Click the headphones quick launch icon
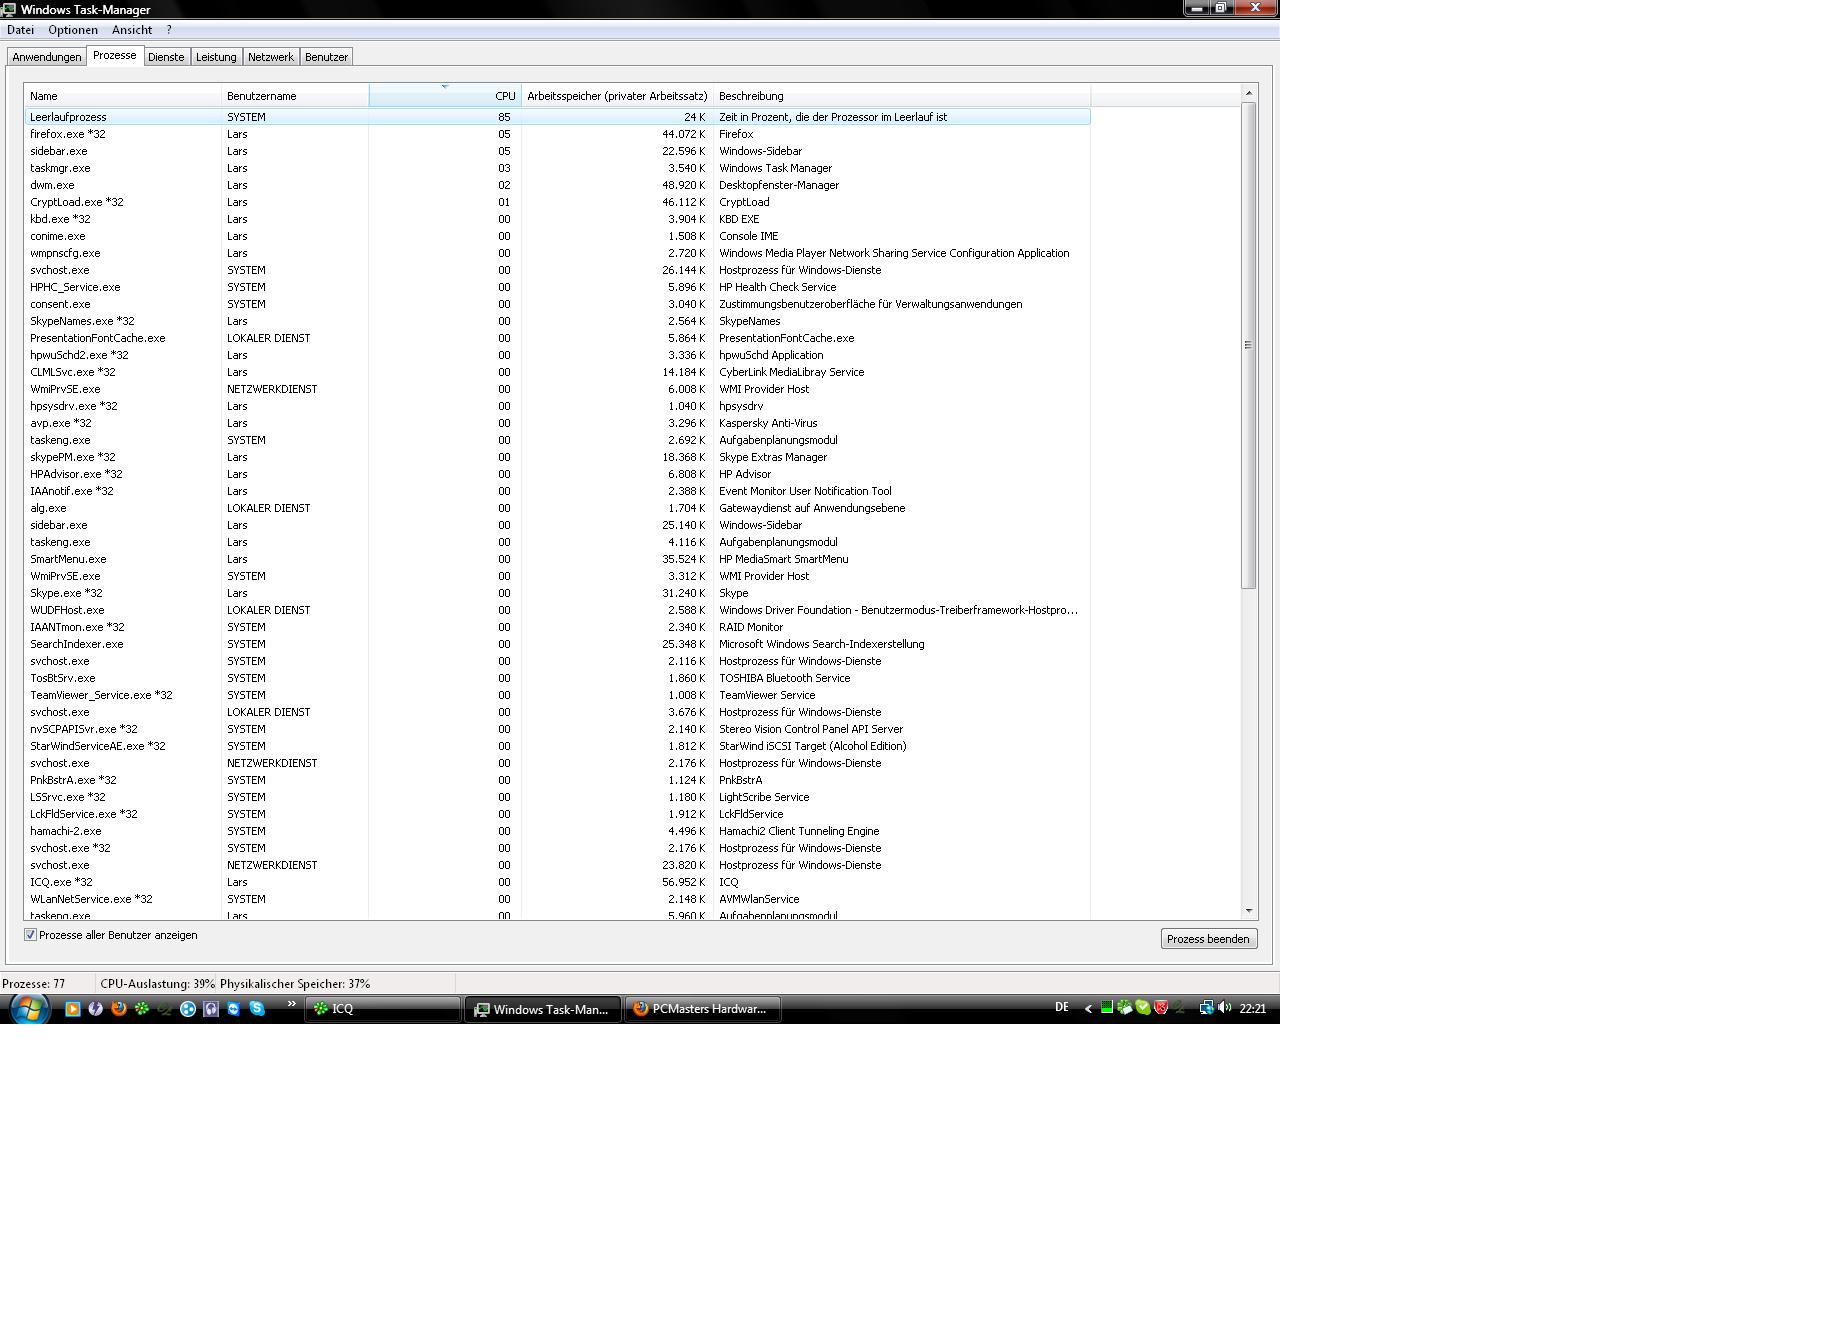Viewport: 1845px width, 1317px height. point(211,1009)
